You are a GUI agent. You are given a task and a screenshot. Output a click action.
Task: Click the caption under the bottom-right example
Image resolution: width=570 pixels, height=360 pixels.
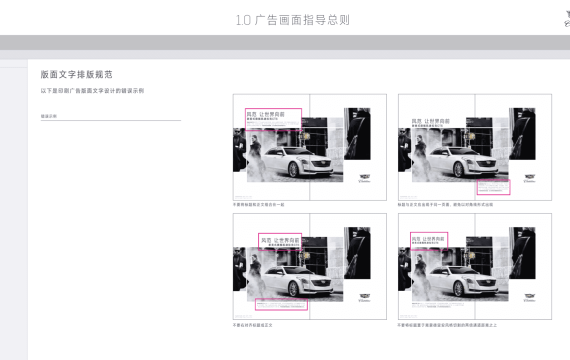click(x=447, y=325)
